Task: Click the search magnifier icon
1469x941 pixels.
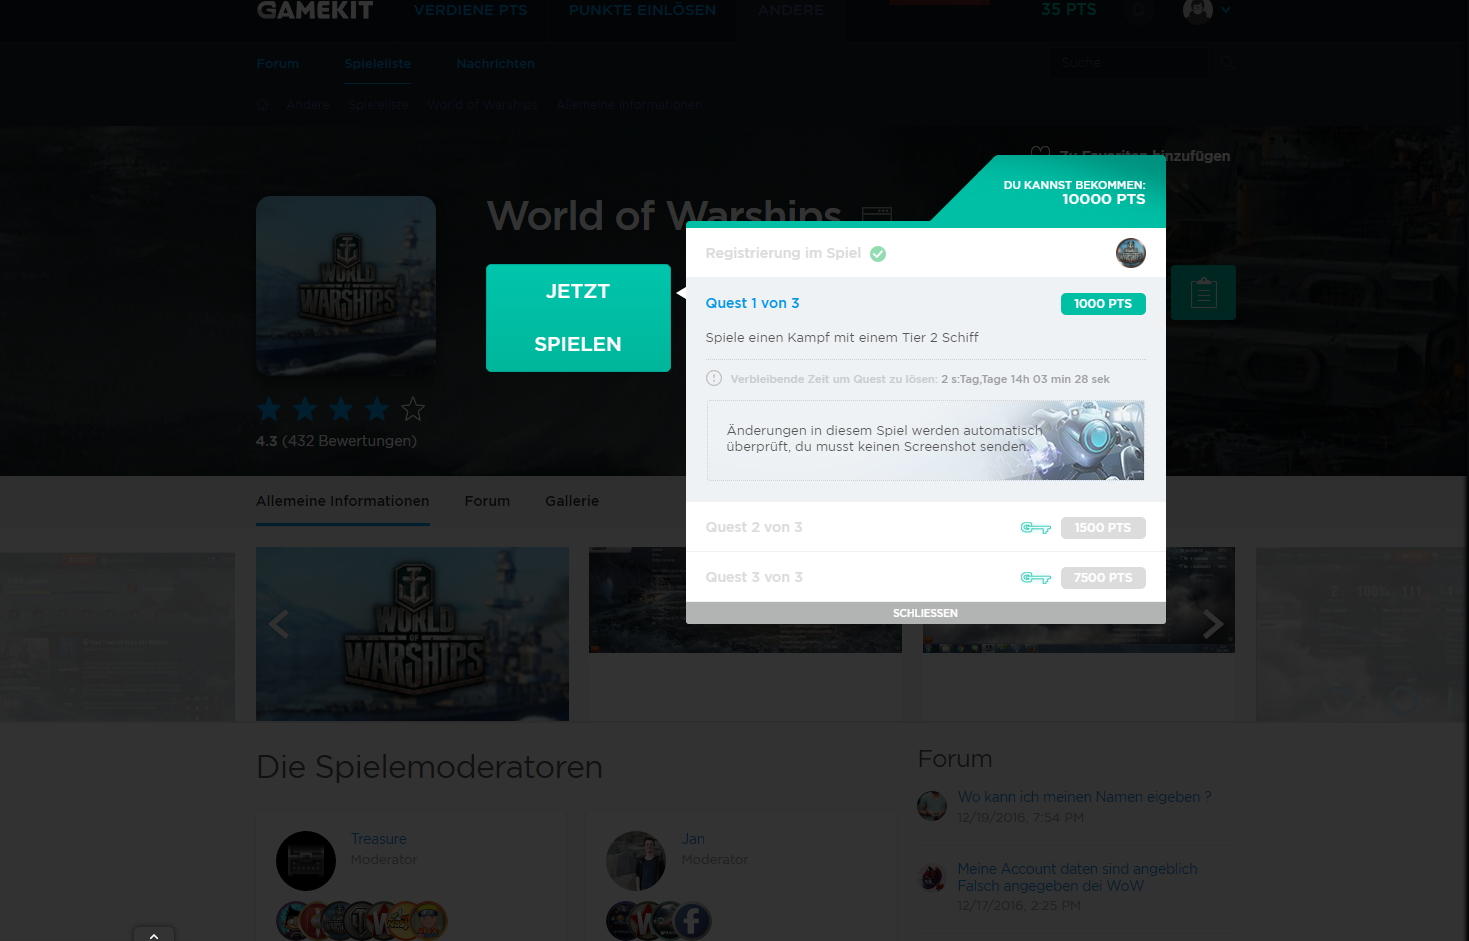Action: [1227, 63]
